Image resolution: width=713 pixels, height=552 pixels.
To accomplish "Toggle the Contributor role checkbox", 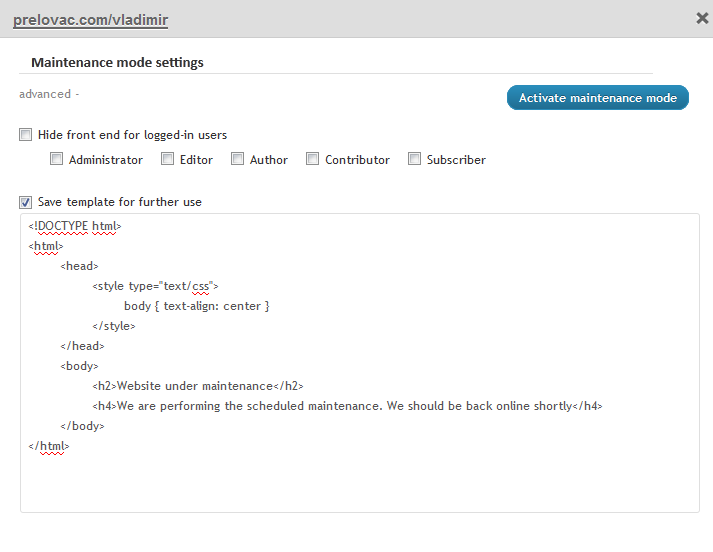I will [x=313, y=159].
